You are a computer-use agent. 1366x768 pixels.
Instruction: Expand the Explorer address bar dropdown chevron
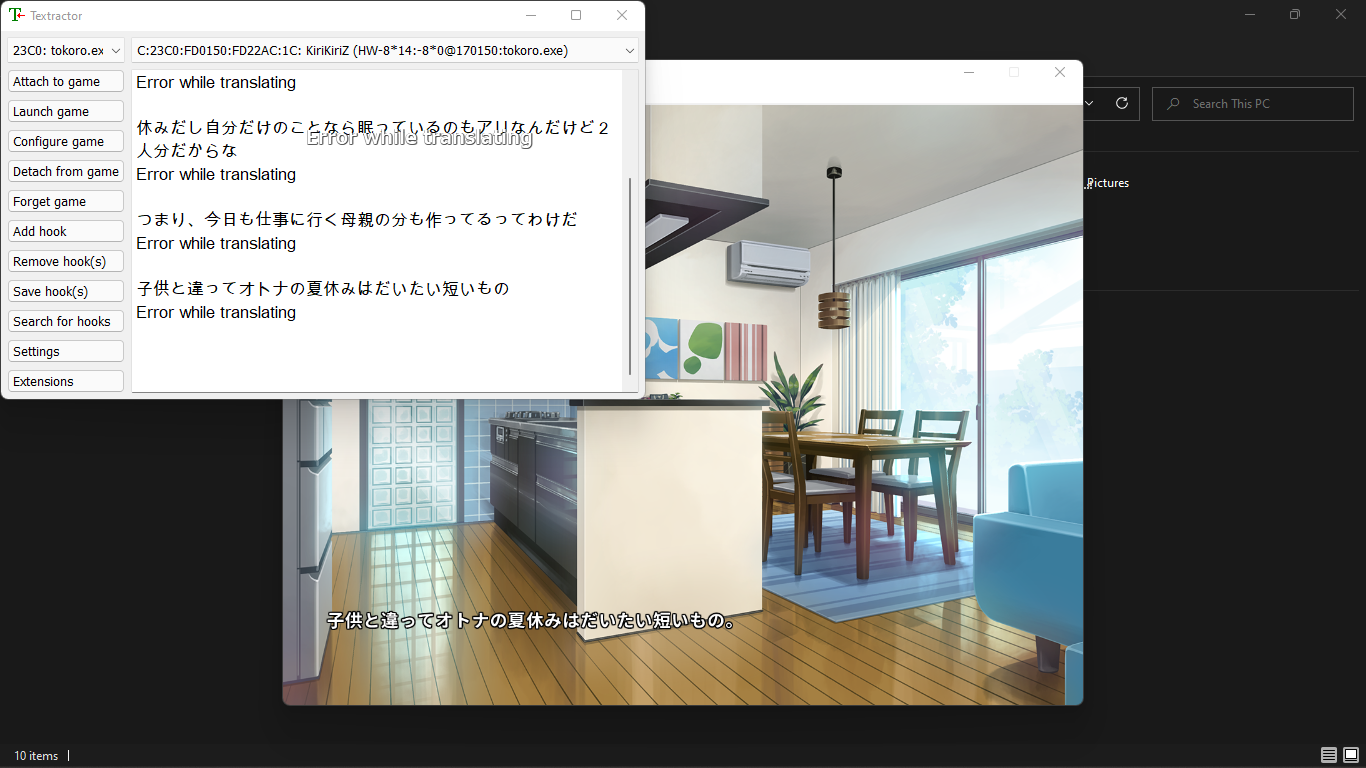coord(1090,103)
